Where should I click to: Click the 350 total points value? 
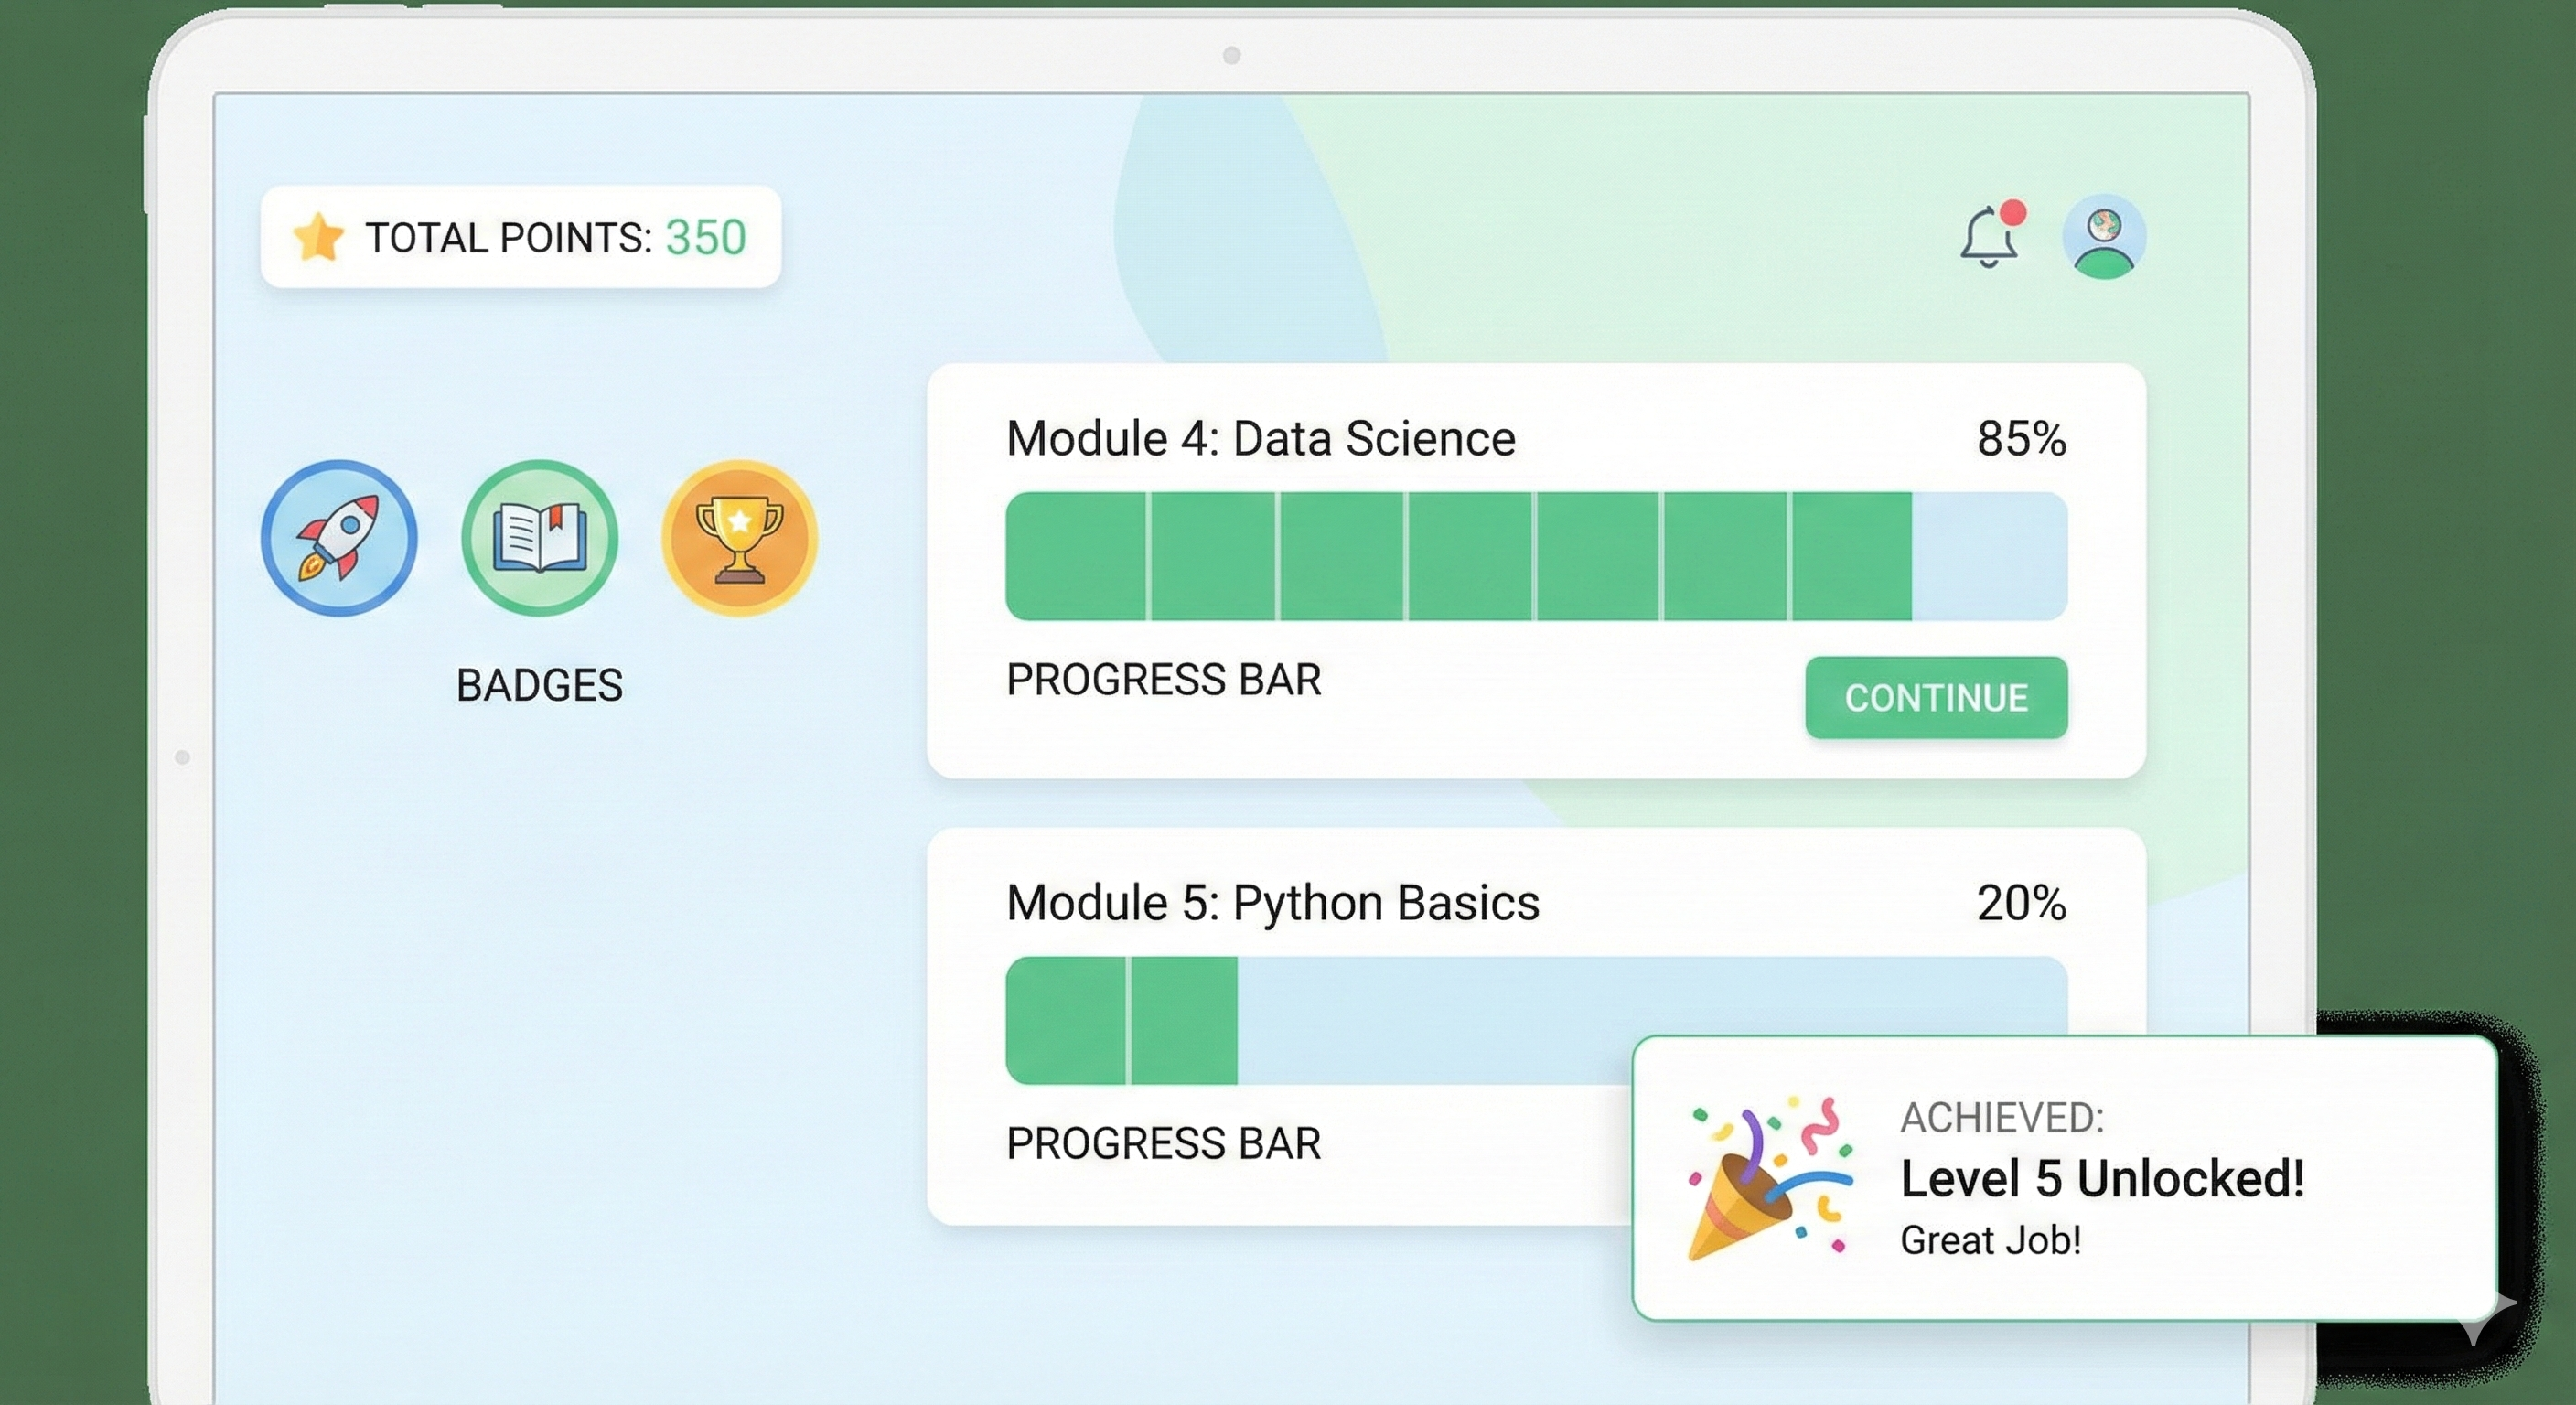pyautogui.click(x=706, y=238)
